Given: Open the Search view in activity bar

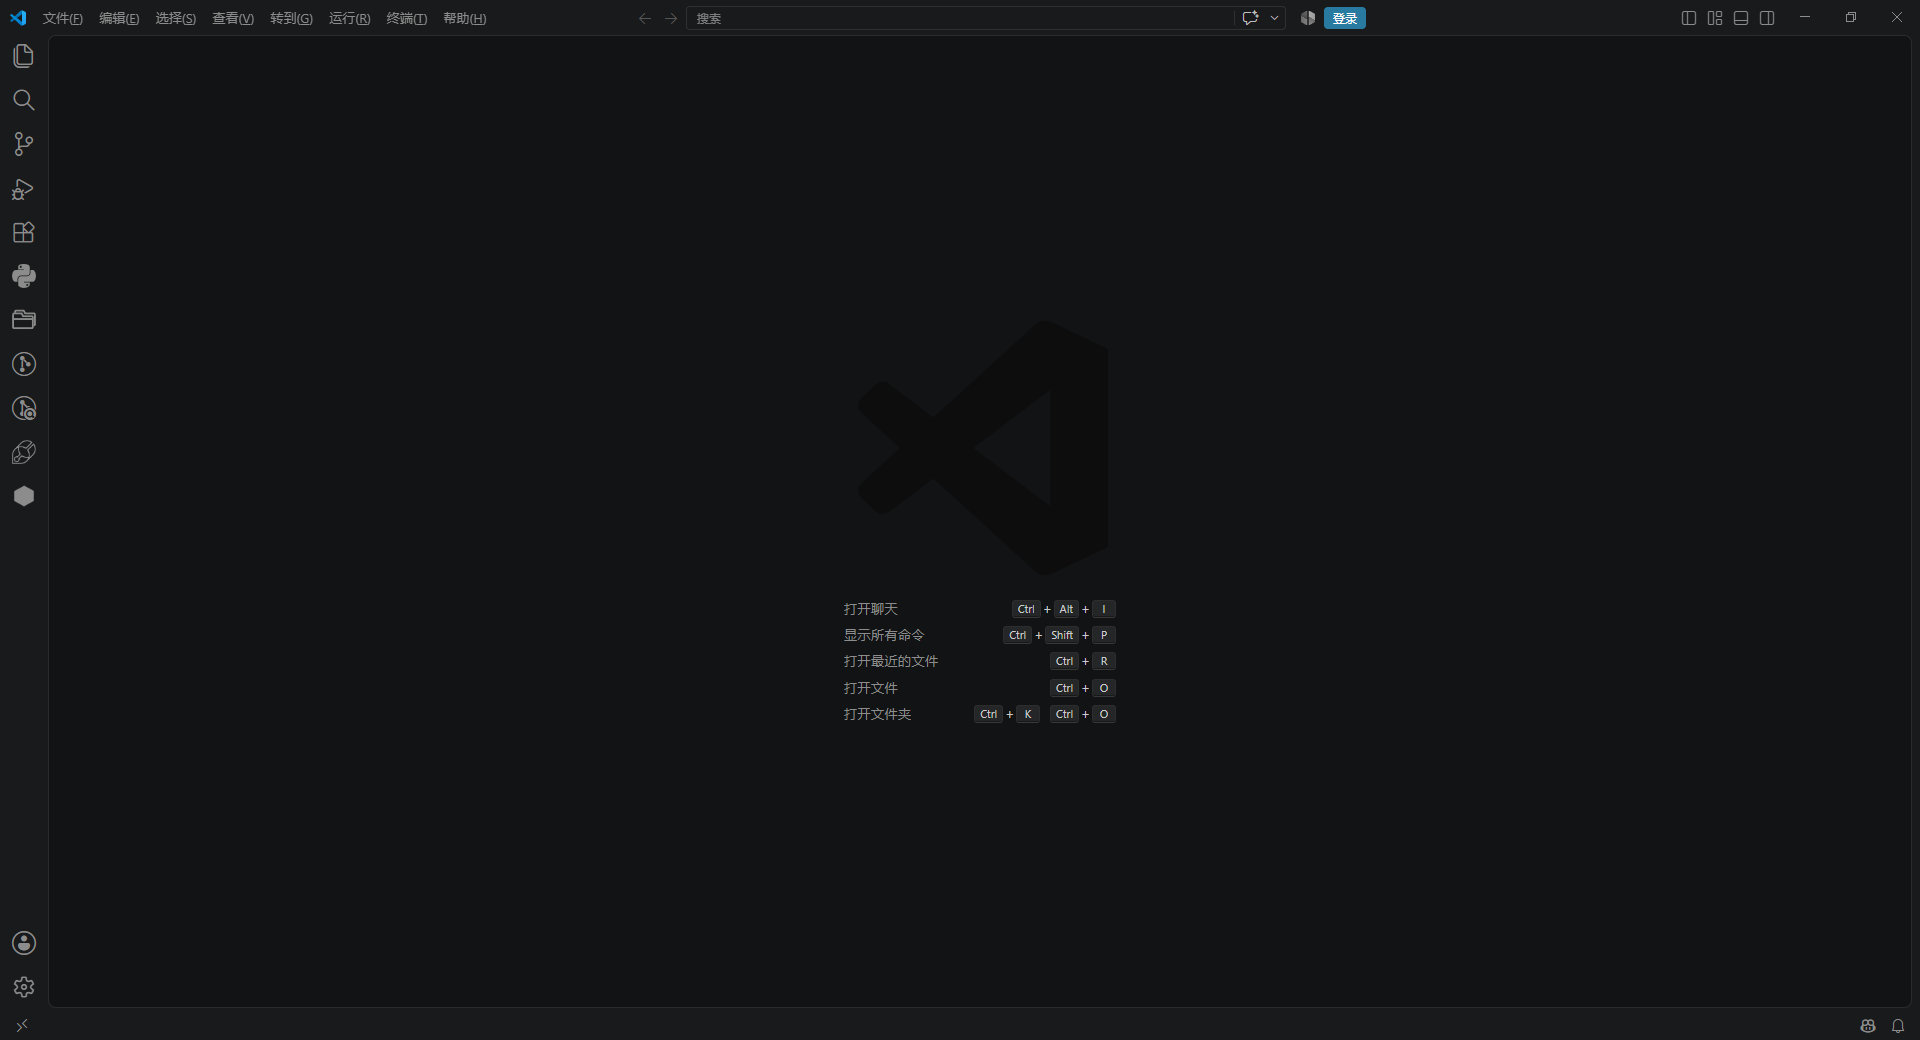Looking at the screenshot, I should tap(24, 100).
